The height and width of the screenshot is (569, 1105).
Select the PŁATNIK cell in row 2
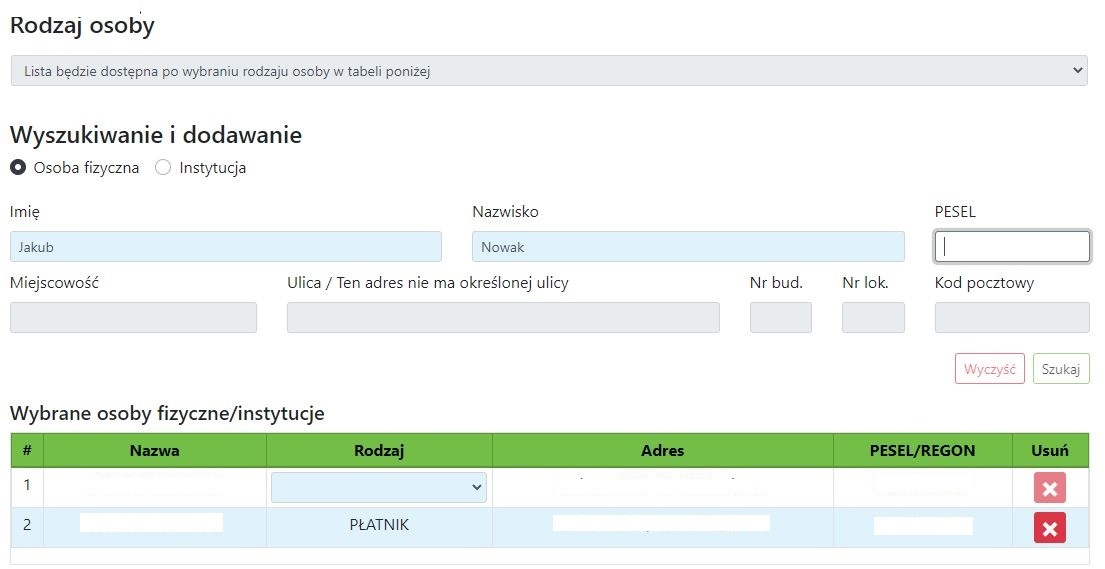click(x=379, y=526)
